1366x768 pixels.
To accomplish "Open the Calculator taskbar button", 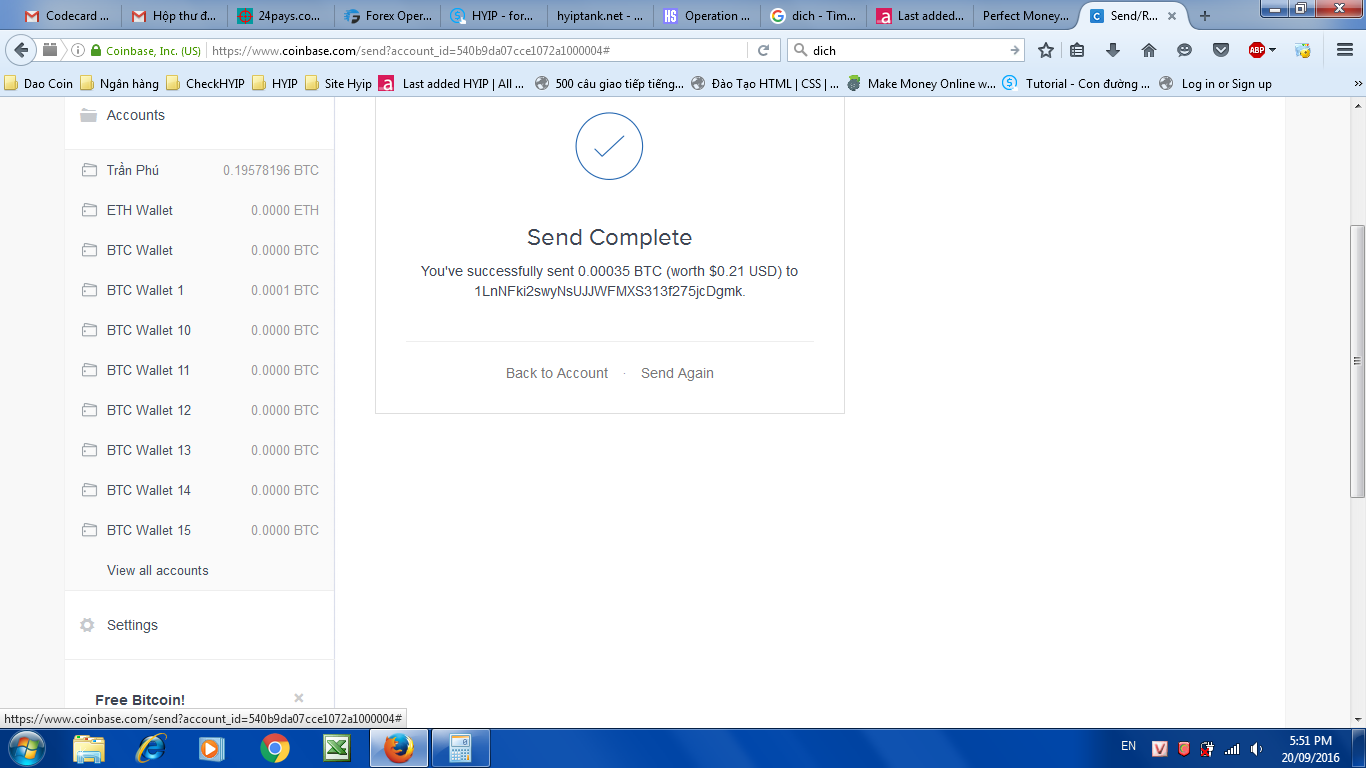I will click(460, 748).
